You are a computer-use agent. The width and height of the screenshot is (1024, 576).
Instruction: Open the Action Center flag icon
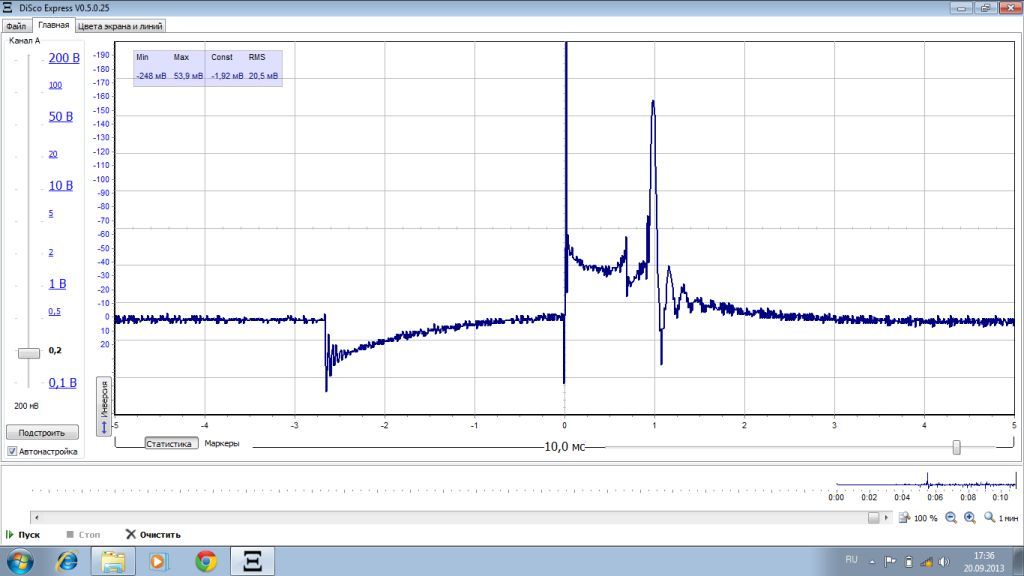pyautogui.click(x=890, y=562)
